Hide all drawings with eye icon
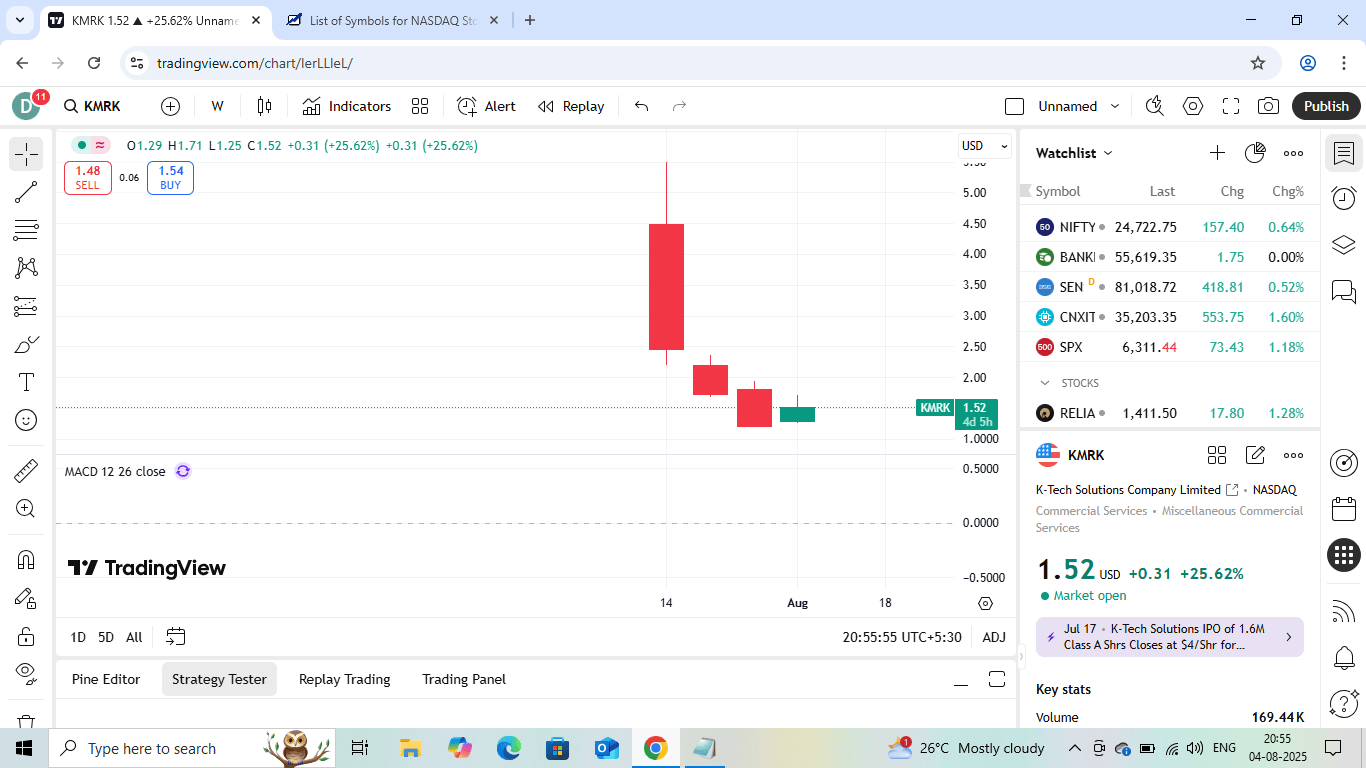The image size is (1366, 768). point(26,672)
